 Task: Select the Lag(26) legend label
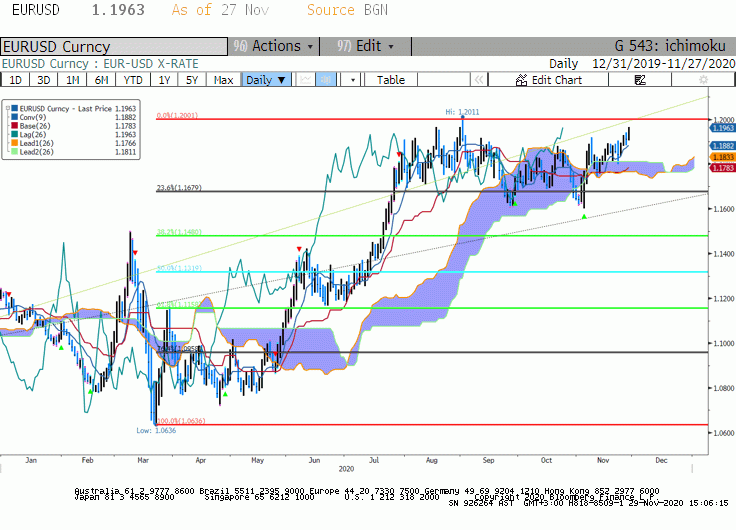click(33, 135)
